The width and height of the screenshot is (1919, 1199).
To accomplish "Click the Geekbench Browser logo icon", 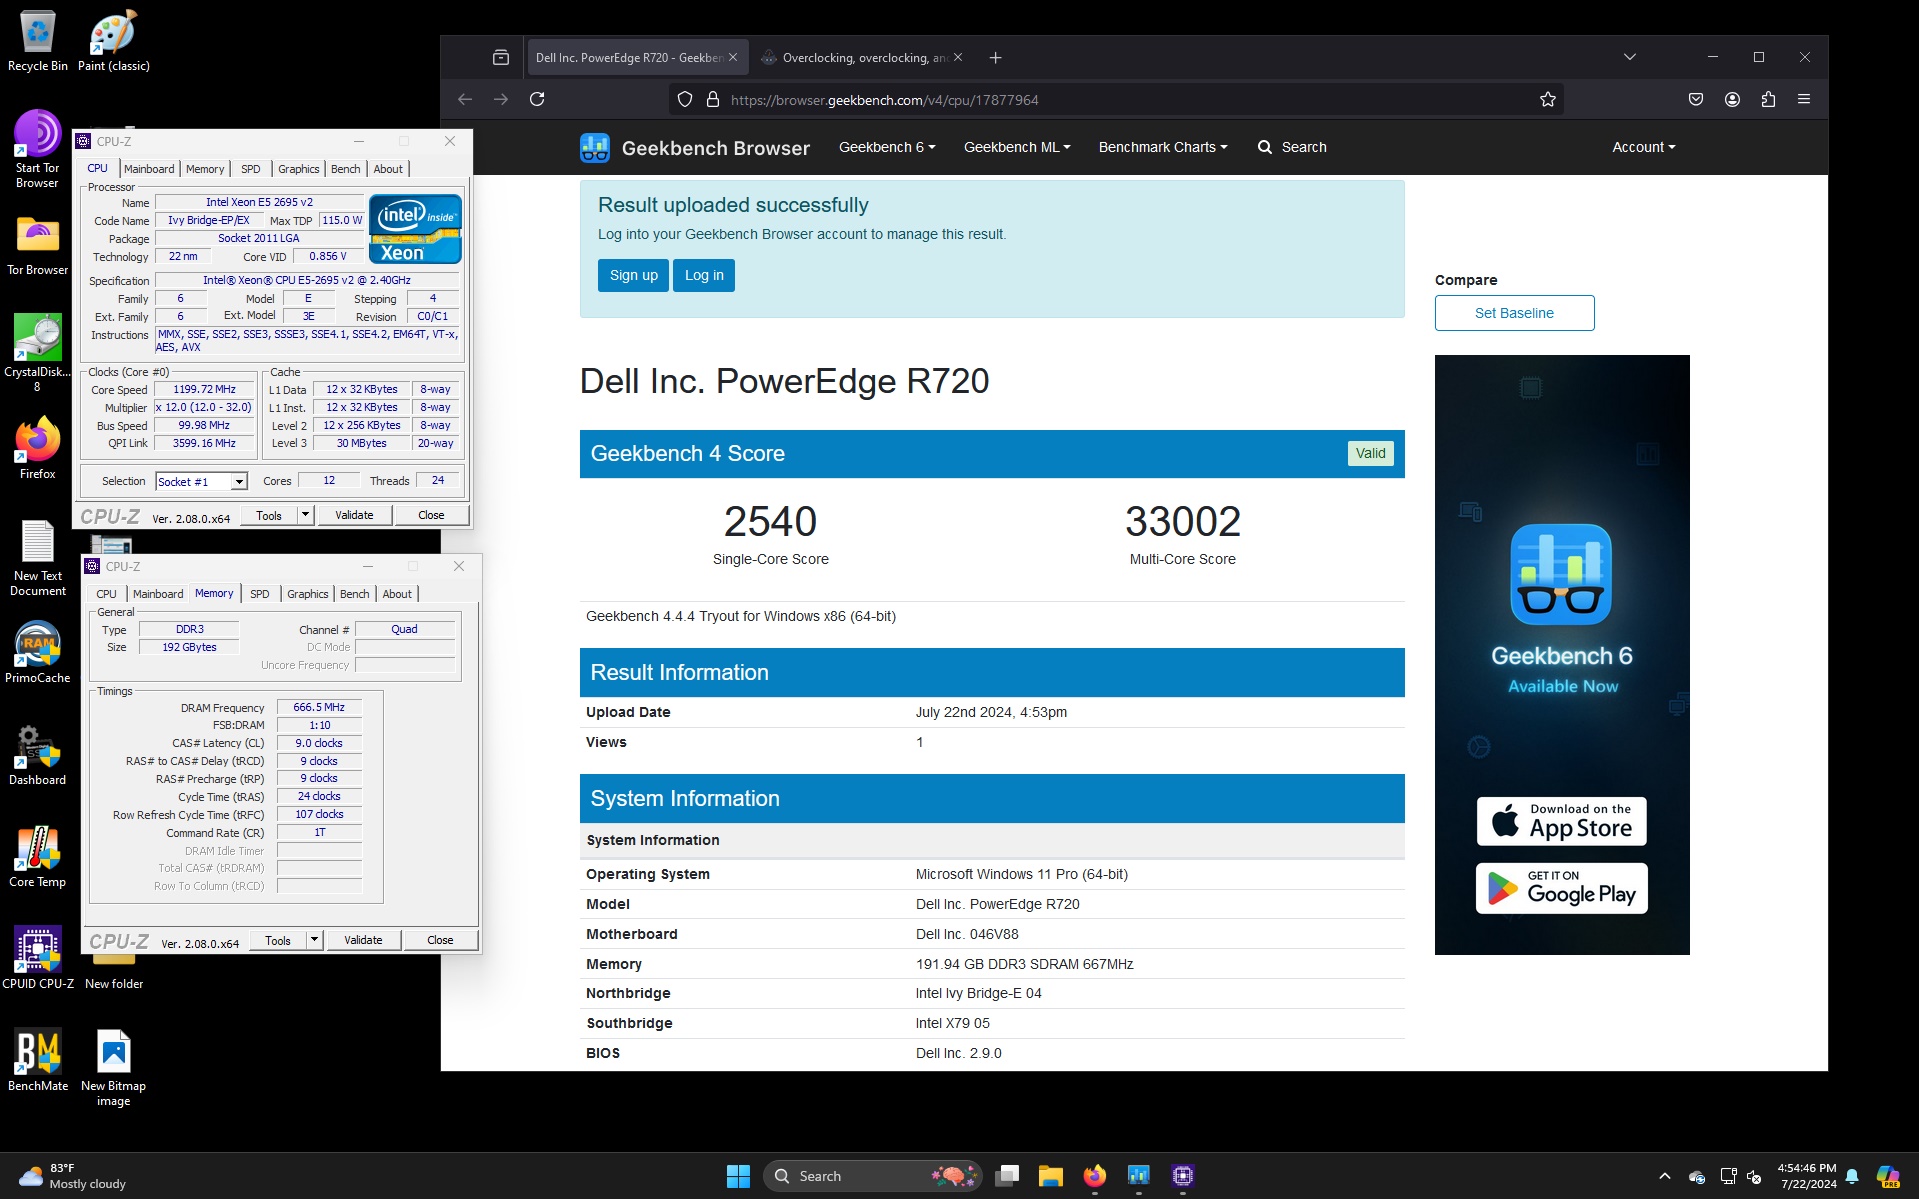I will (x=595, y=148).
